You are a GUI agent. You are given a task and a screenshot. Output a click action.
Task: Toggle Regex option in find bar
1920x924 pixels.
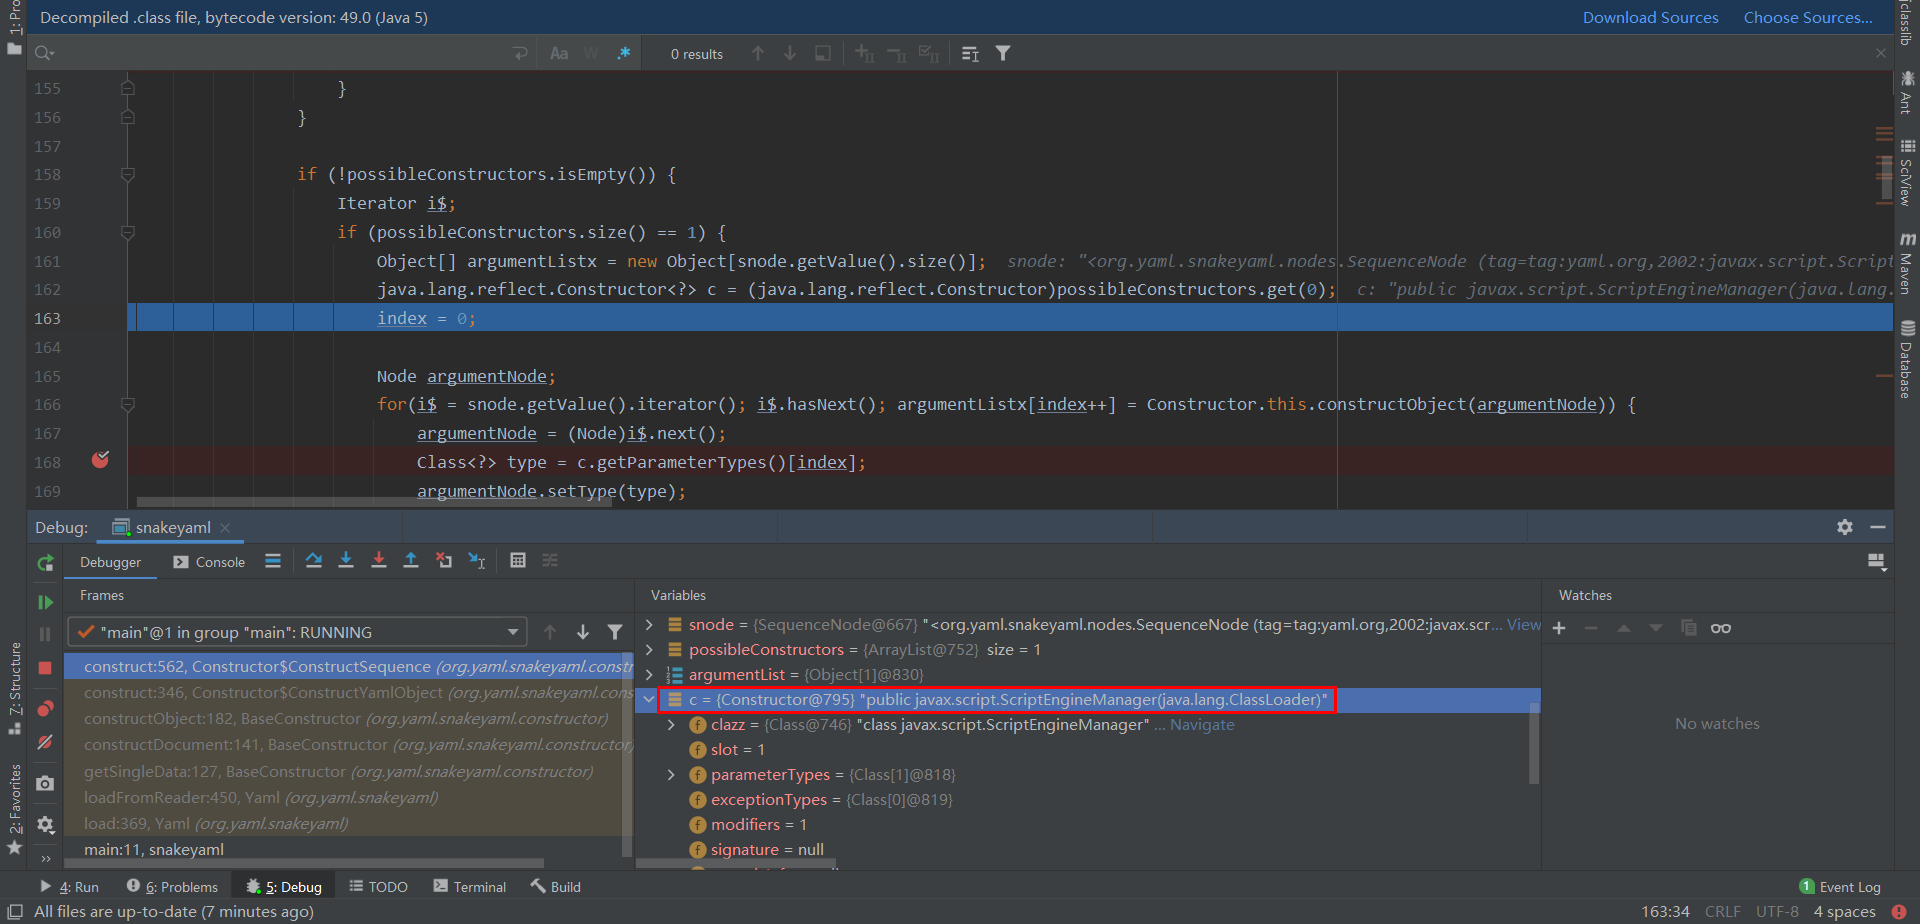coord(624,53)
